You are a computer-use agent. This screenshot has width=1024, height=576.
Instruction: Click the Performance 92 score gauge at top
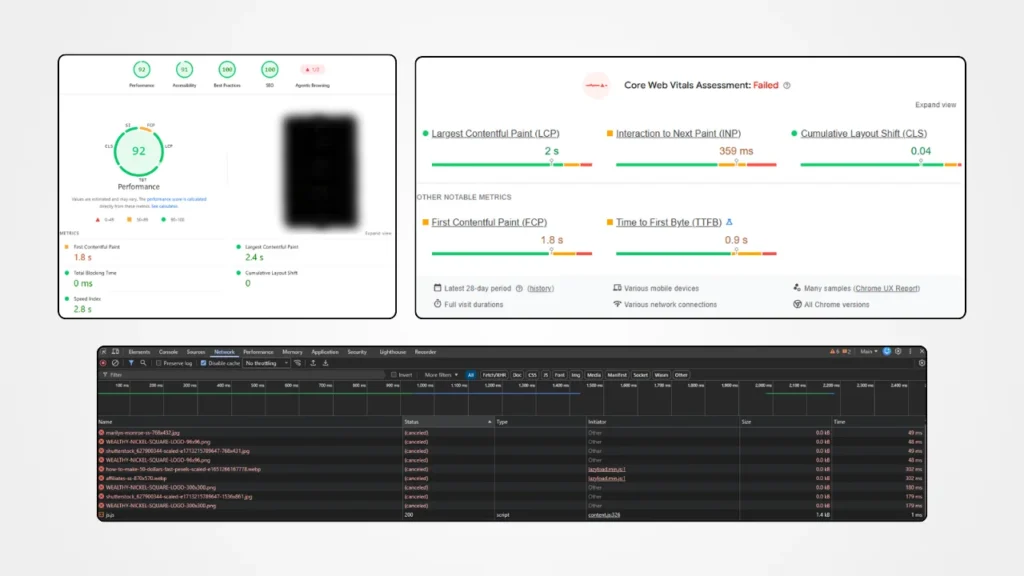click(x=142, y=70)
